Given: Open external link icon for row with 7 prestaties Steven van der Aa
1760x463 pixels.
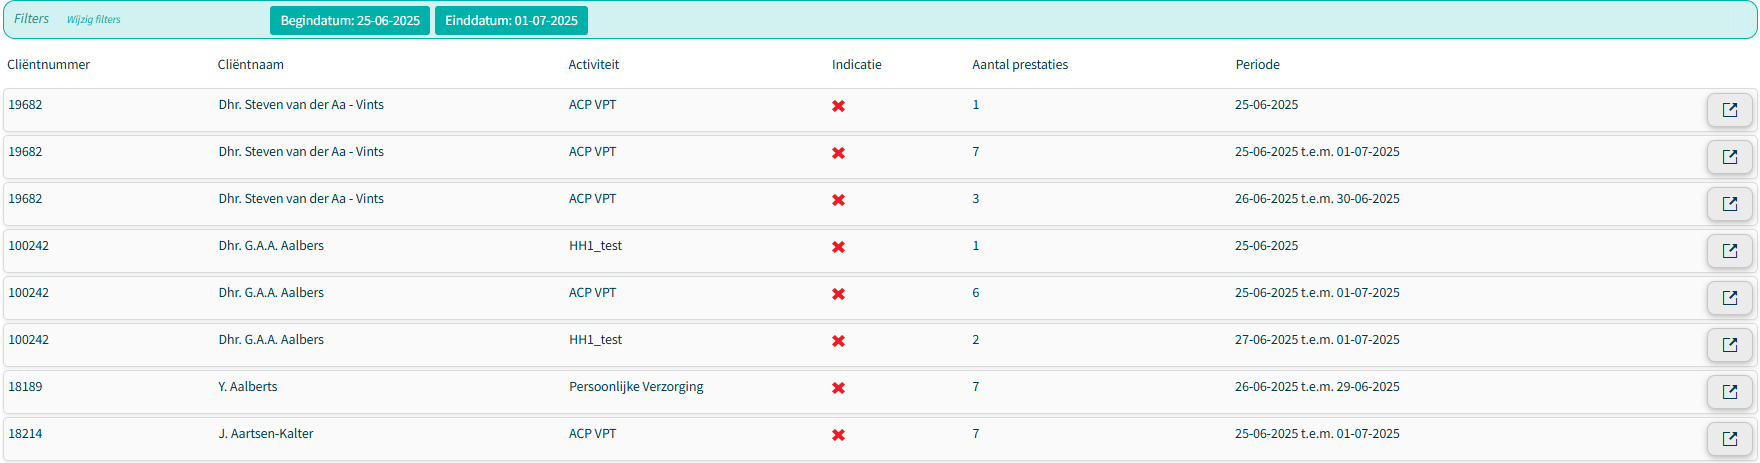Looking at the screenshot, I should click(x=1729, y=157).
